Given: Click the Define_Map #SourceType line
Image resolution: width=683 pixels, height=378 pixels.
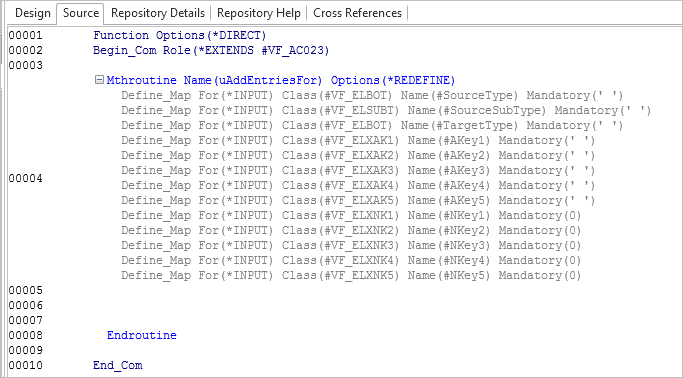Looking at the screenshot, I should [372, 95].
